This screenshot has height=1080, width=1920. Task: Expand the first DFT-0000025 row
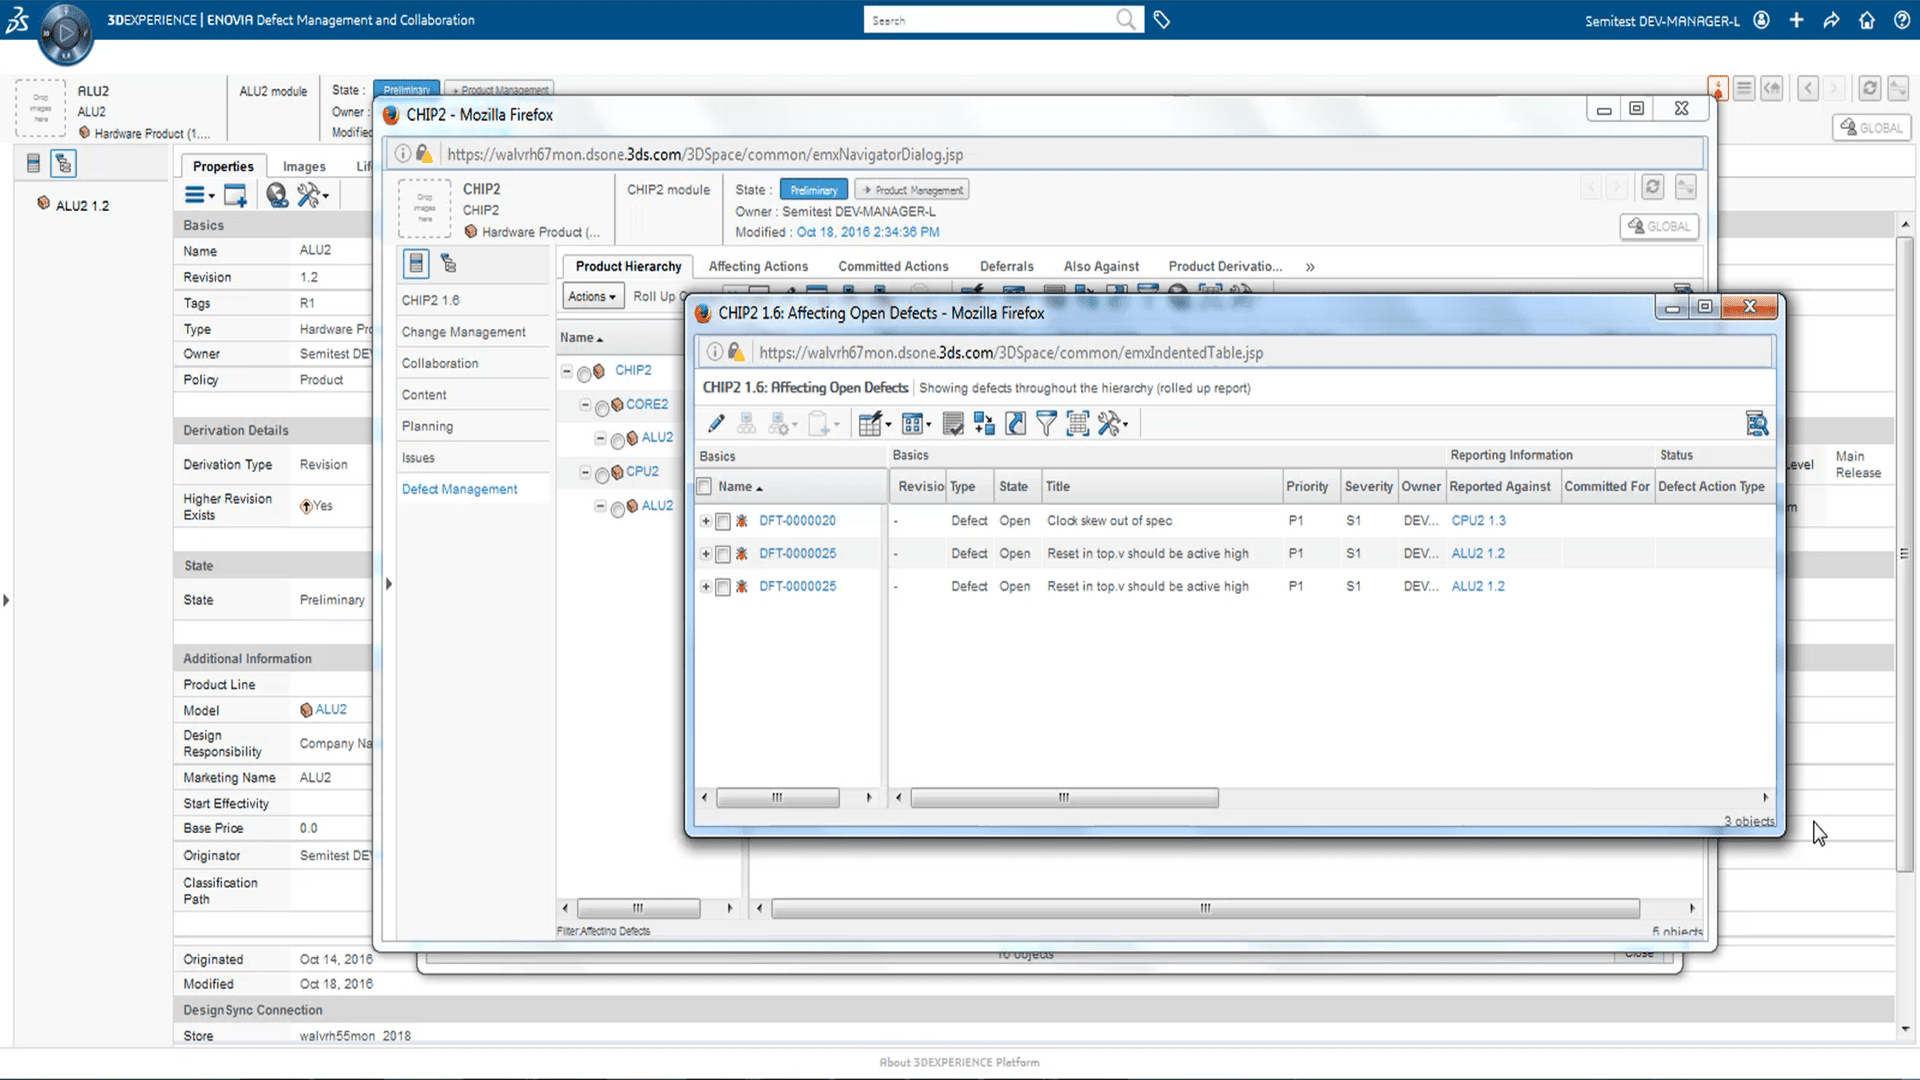click(x=706, y=554)
